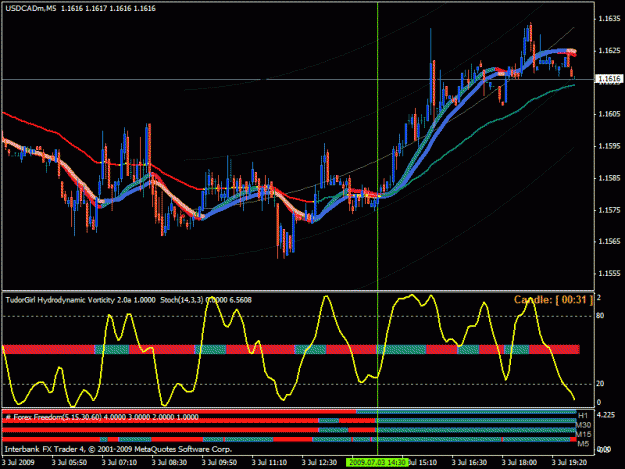The width and height of the screenshot is (625, 469).
Task: Click the 3 Jul 08:30 time axis label
Action: point(169,463)
